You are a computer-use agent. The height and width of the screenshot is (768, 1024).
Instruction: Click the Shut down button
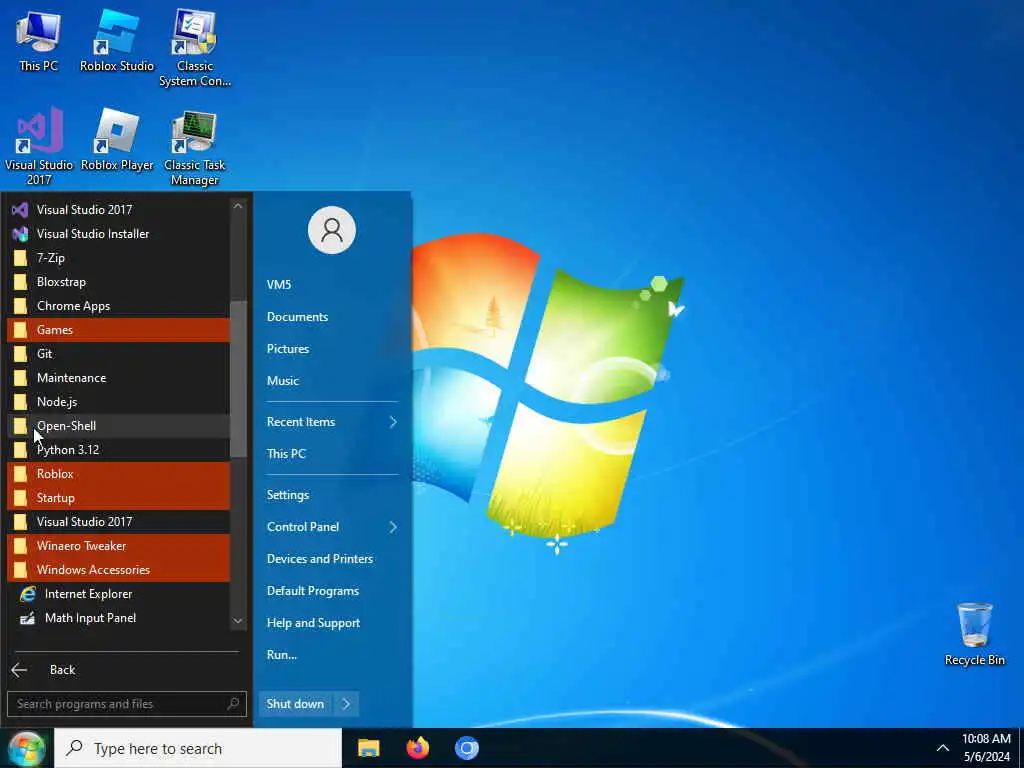[295, 704]
